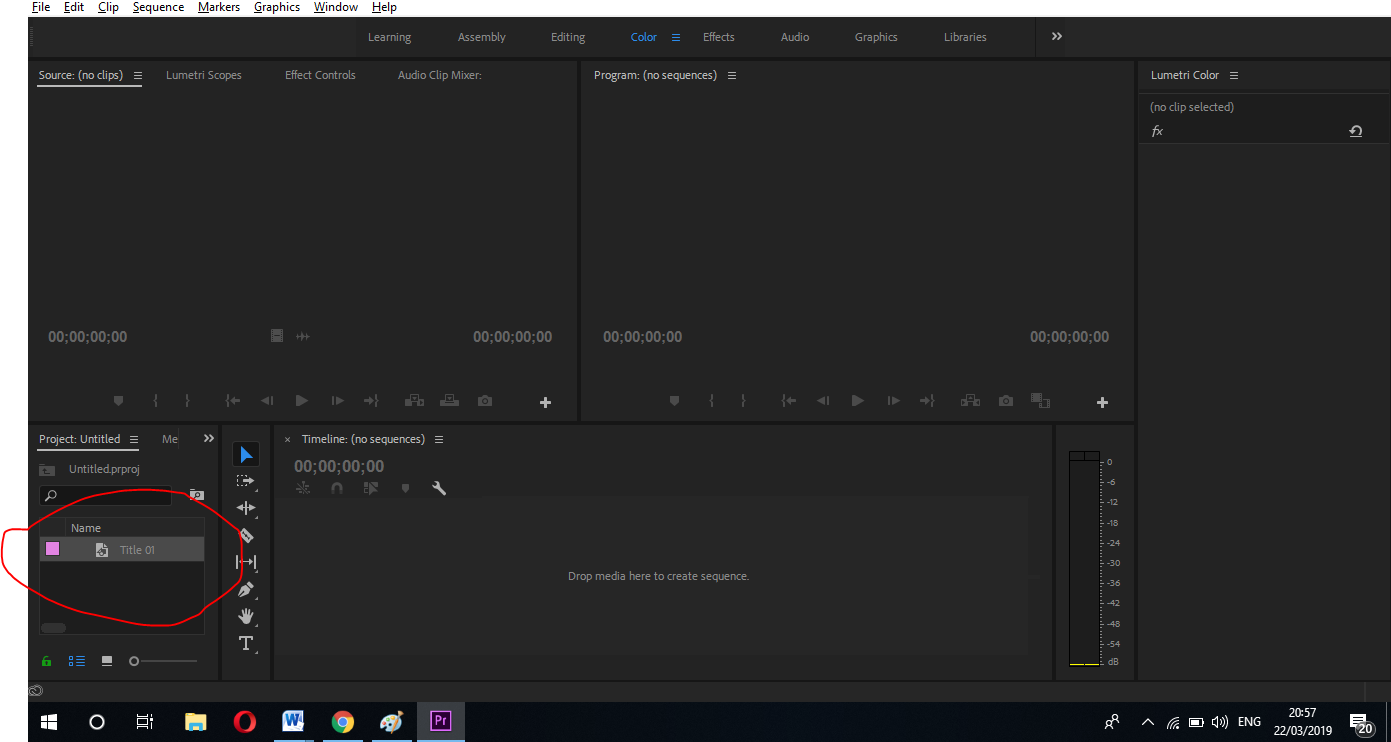Viewport: 1391px width, 742px height.
Task: Open the Lumetri Color panel menu
Action: click(x=1234, y=74)
